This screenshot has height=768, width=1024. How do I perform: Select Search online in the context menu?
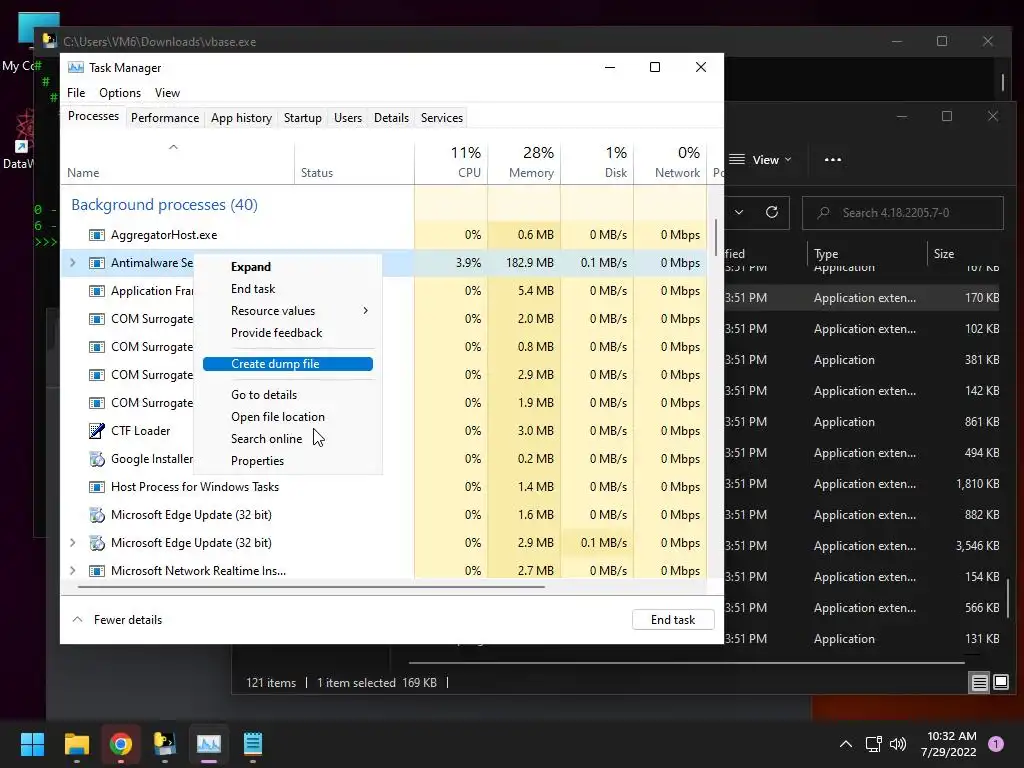coord(288,439)
